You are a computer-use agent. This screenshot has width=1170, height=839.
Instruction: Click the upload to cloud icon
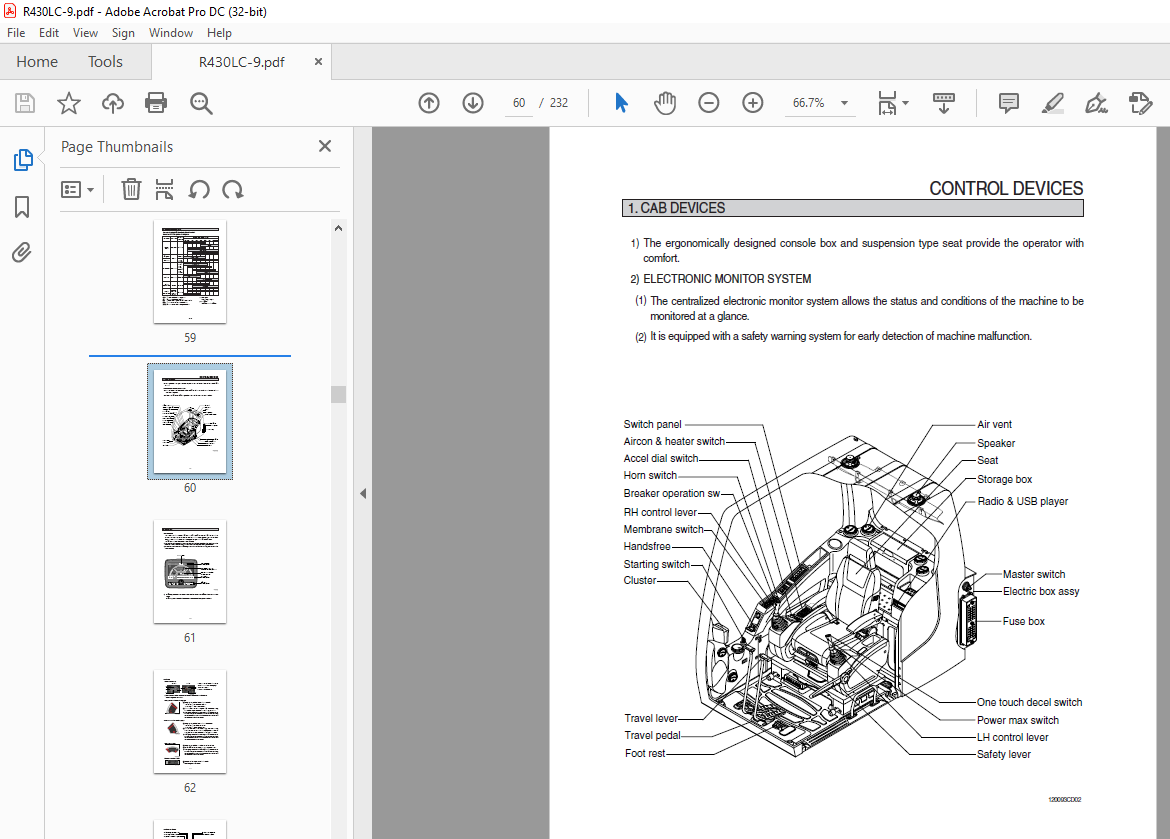click(x=113, y=103)
